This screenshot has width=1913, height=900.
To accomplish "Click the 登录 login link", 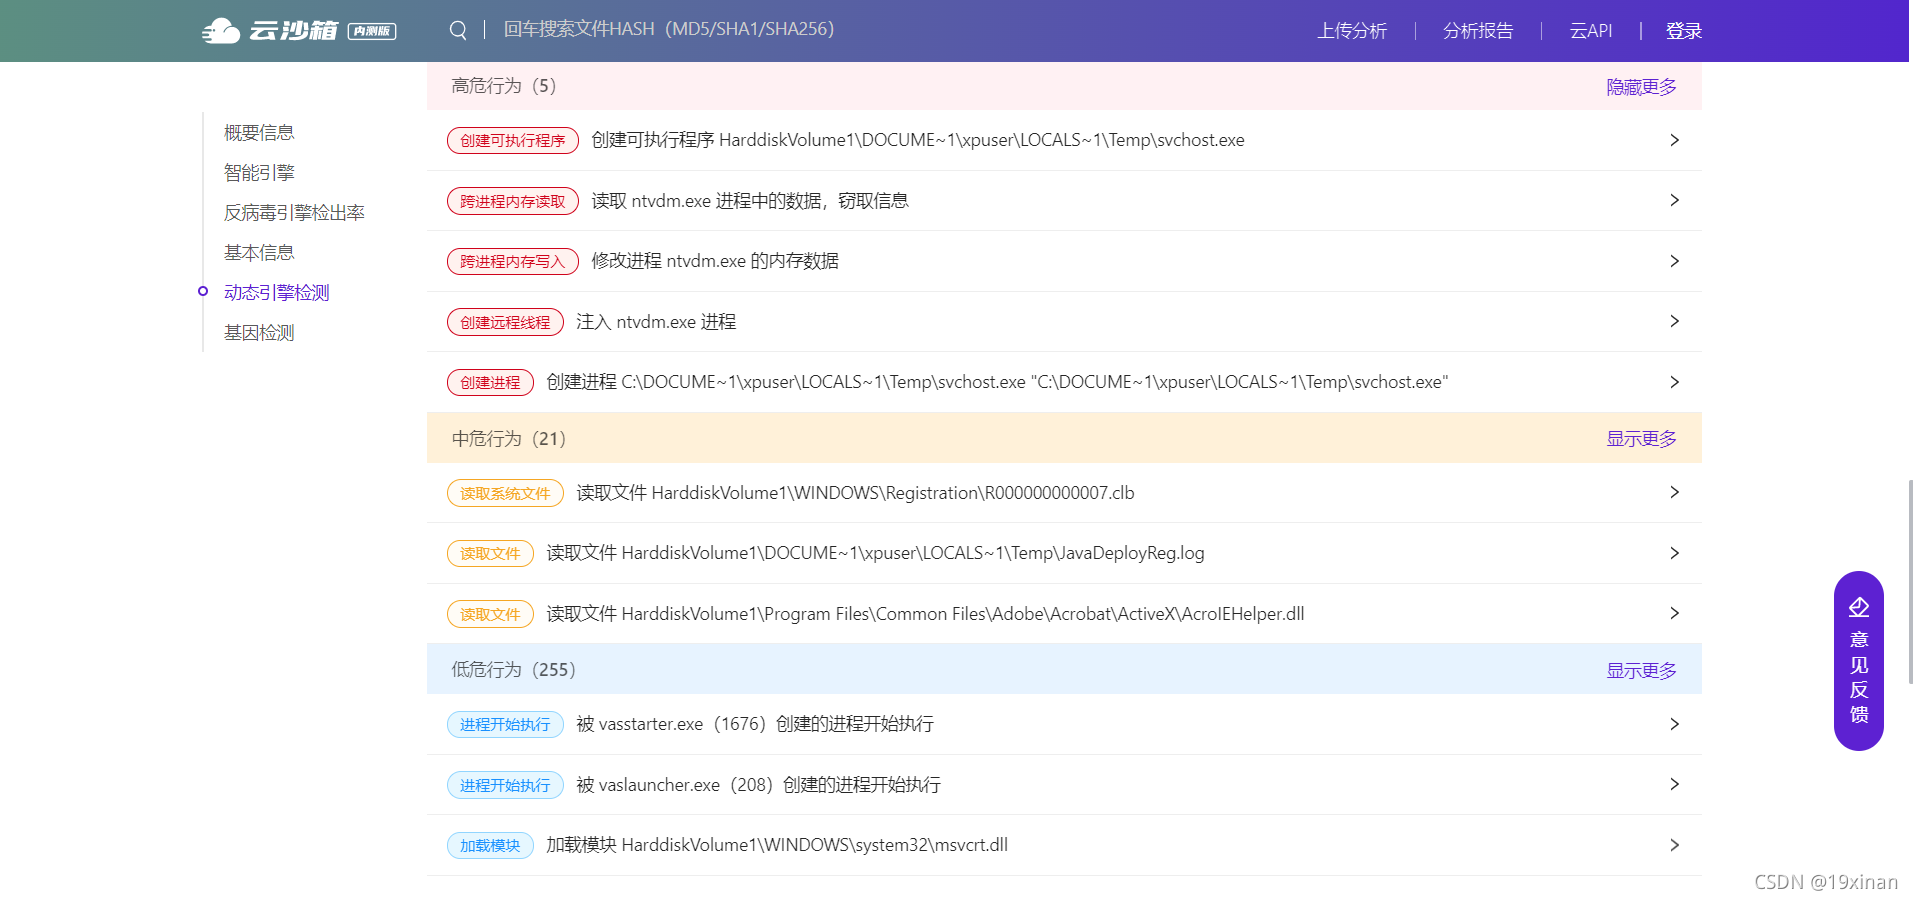I will (x=1684, y=31).
